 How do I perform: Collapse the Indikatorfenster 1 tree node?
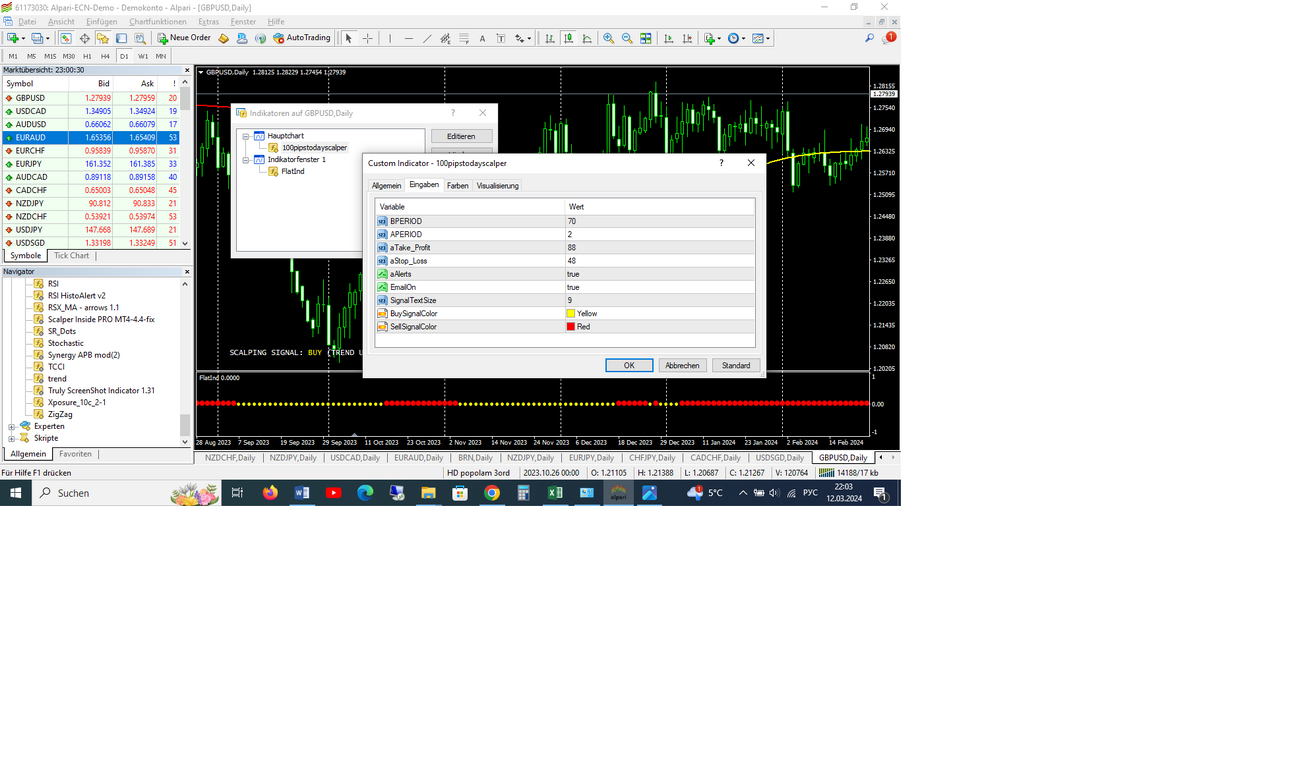click(x=246, y=159)
